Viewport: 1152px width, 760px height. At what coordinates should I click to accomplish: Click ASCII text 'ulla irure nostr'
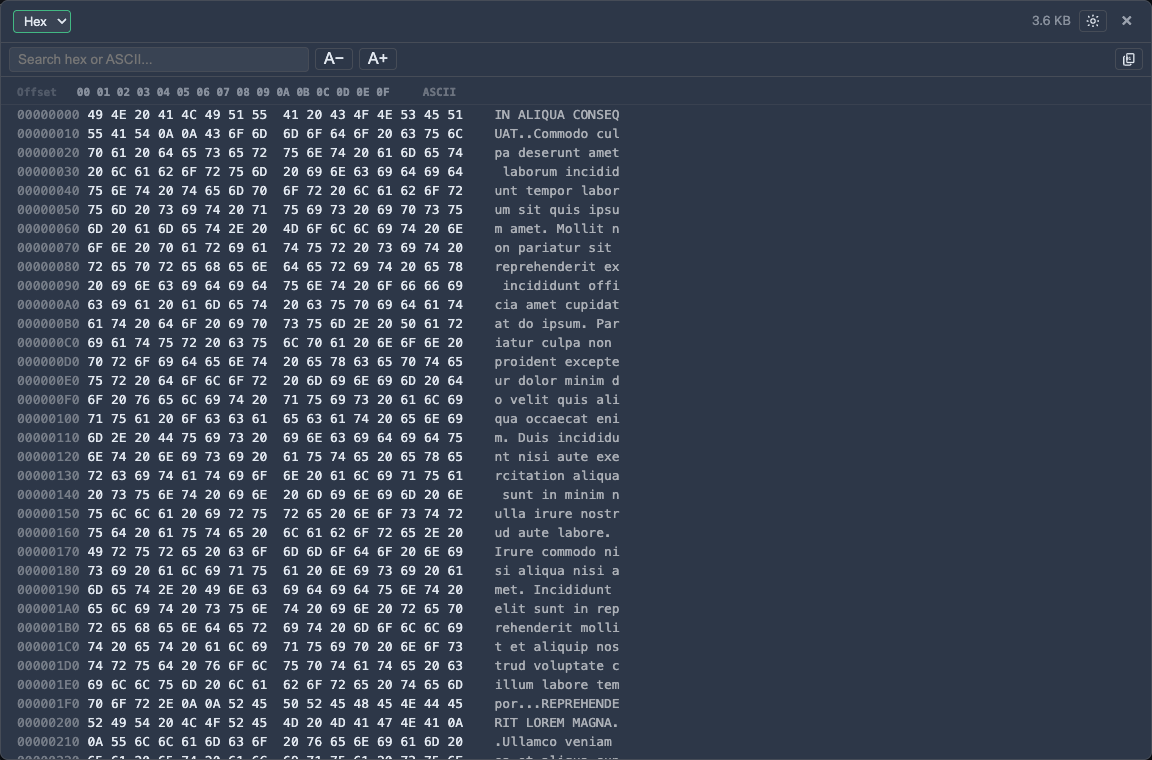pyautogui.click(x=557, y=514)
